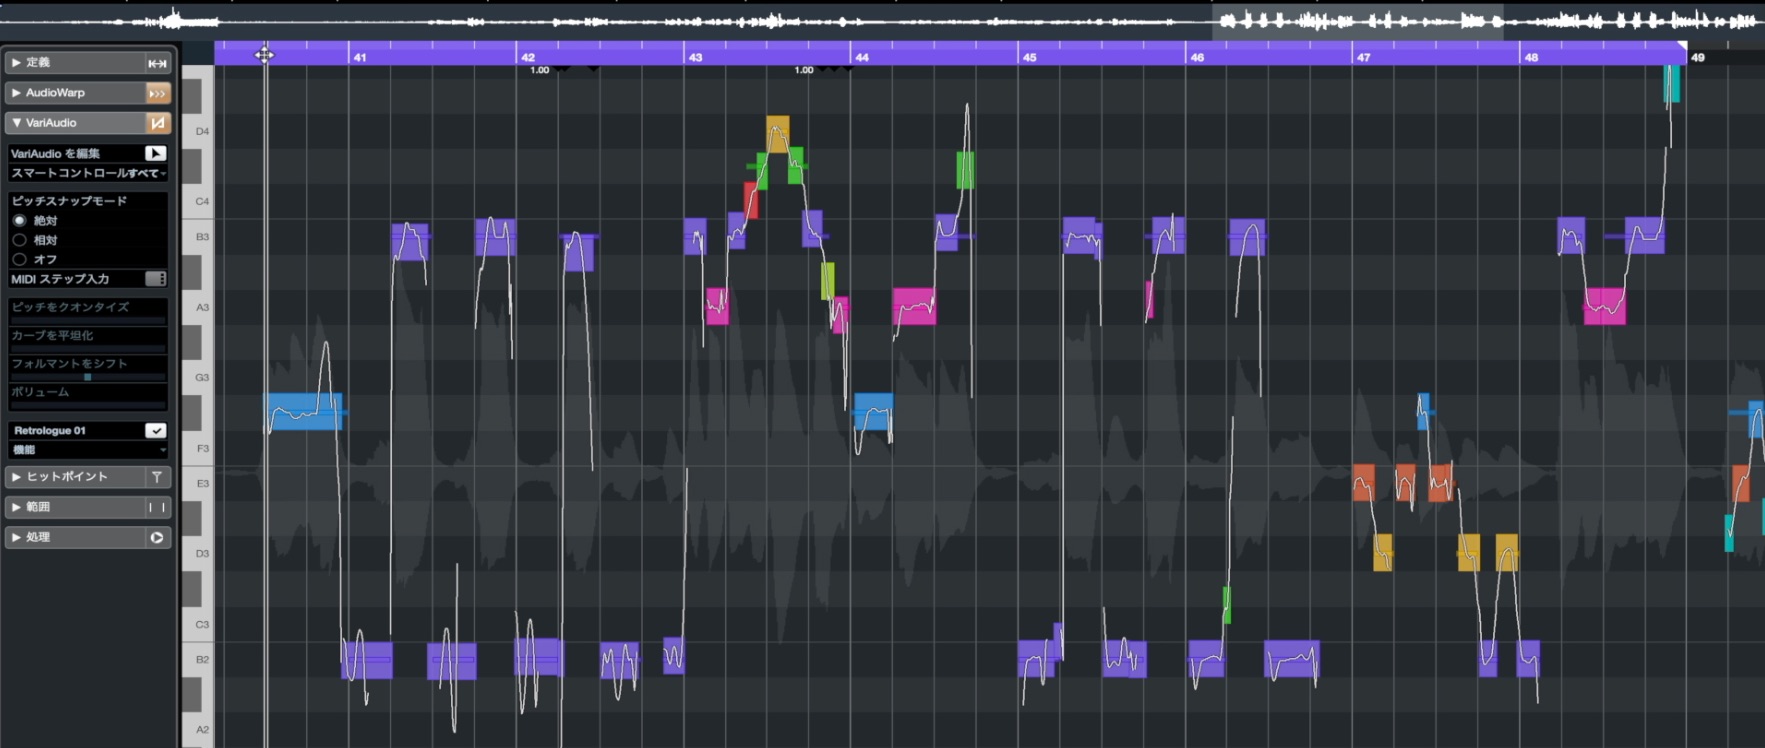1765x748 pixels.
Task: Click bar 47 on the ruler
Action: pyautogui.click(x=1364, y=58)
